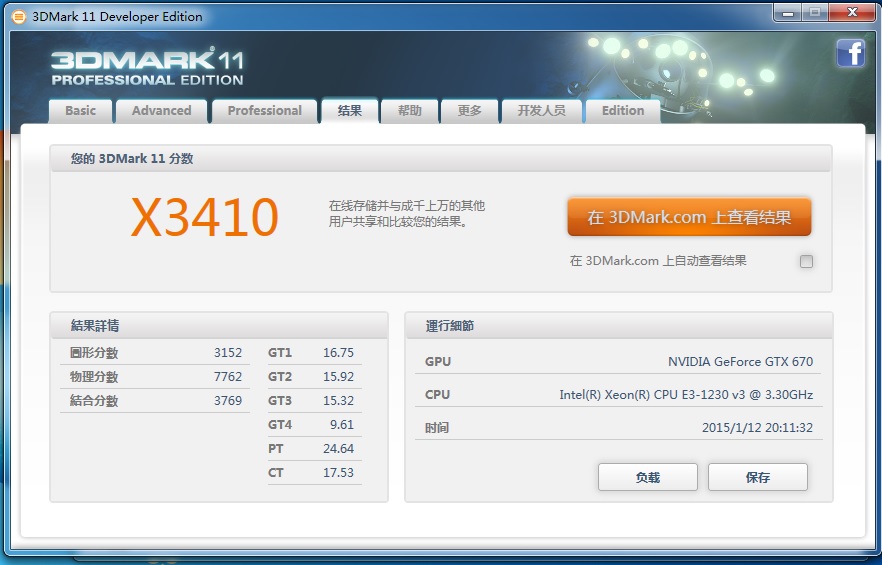
Task: Select the GT1 result 16.75
Action: 338,353
